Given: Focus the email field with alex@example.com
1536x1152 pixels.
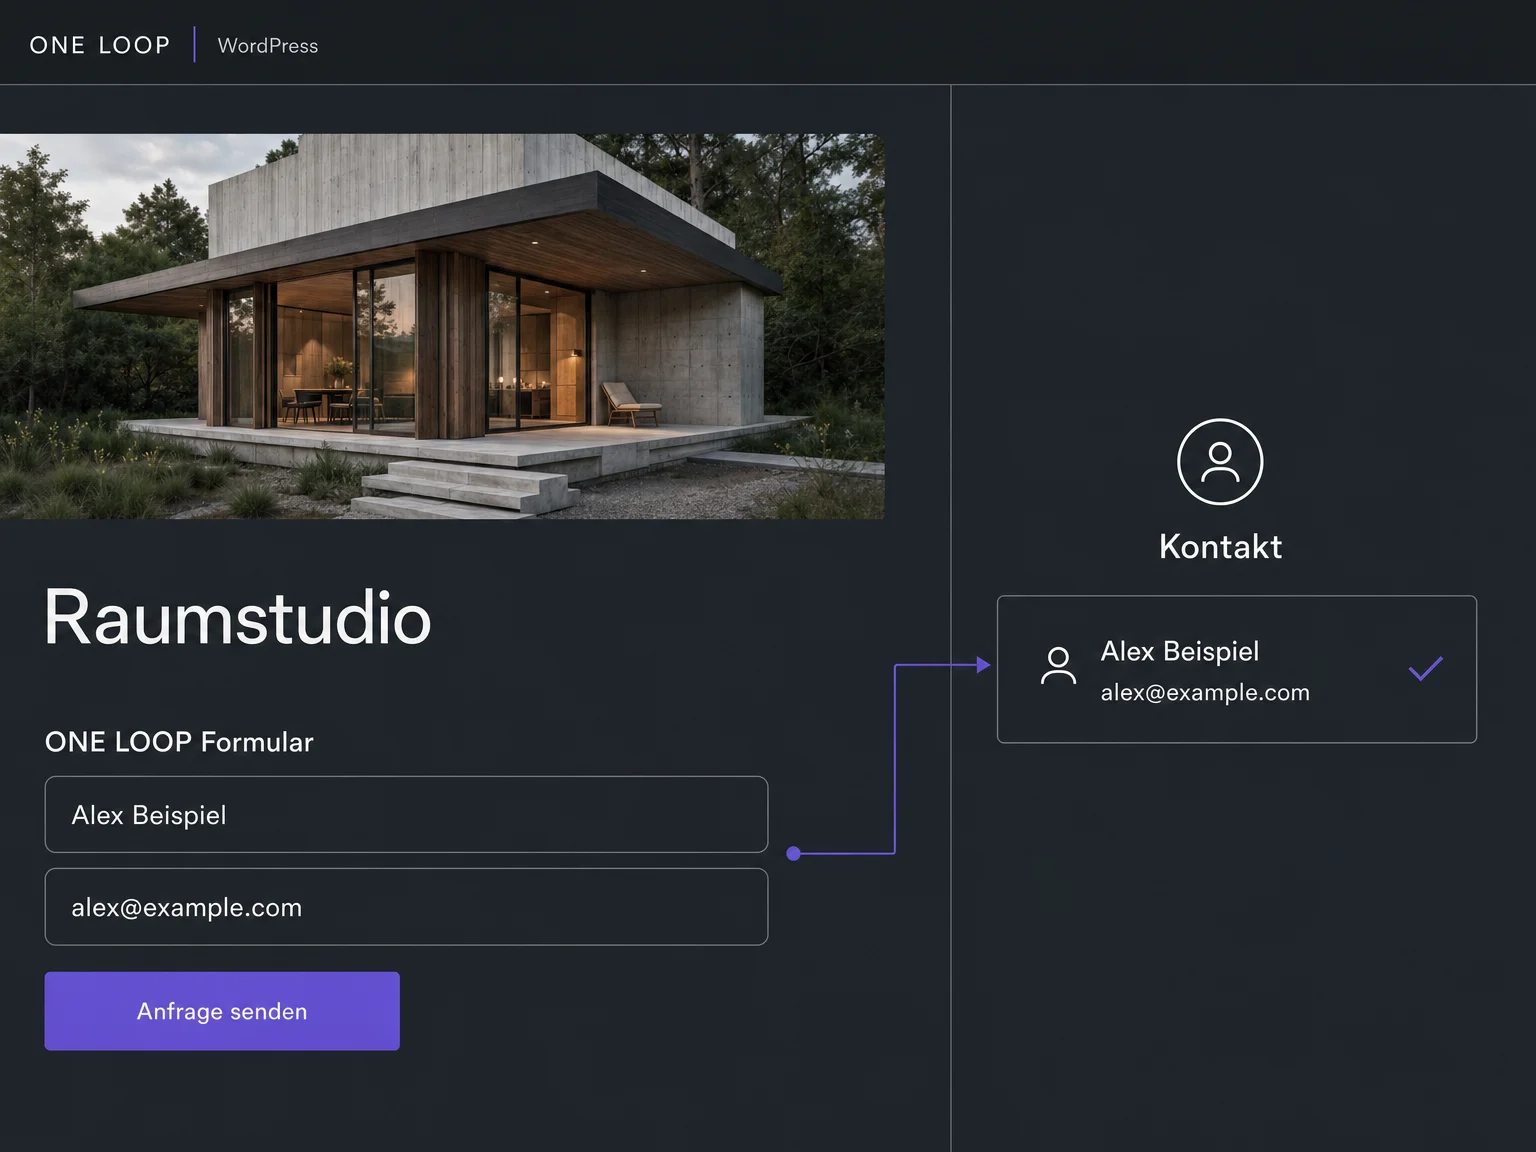Looking at the screenshot, I should (406, 906).
